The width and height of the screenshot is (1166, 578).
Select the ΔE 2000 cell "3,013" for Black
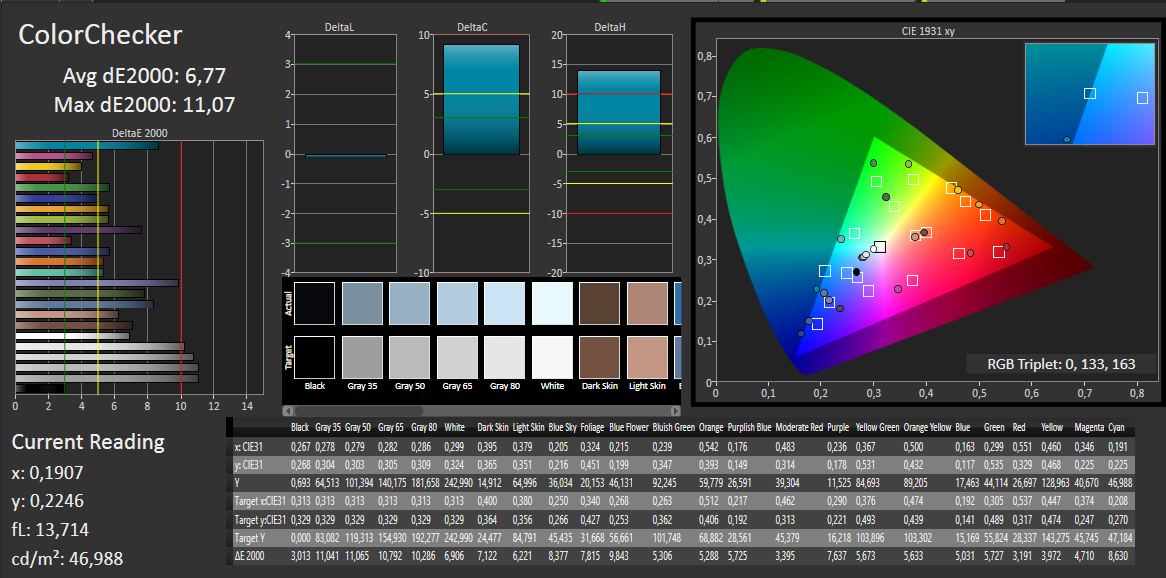[302, 555]
